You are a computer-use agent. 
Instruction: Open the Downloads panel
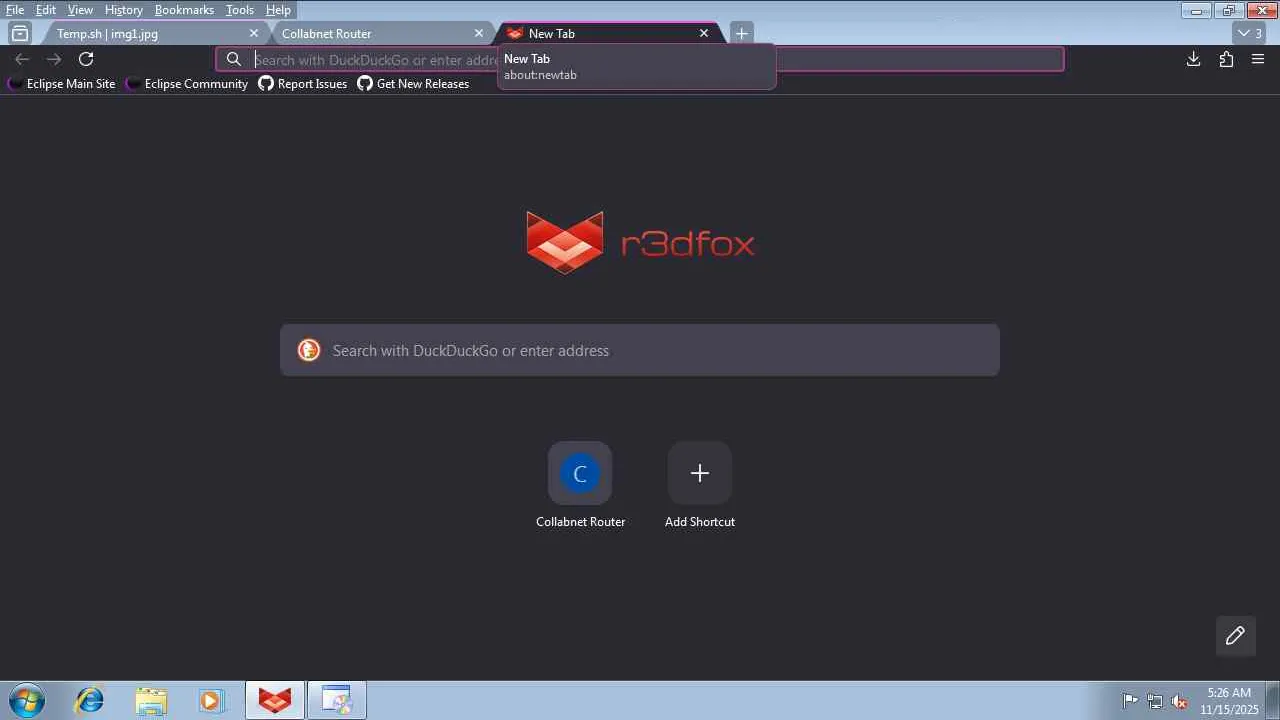[1193, 59]
